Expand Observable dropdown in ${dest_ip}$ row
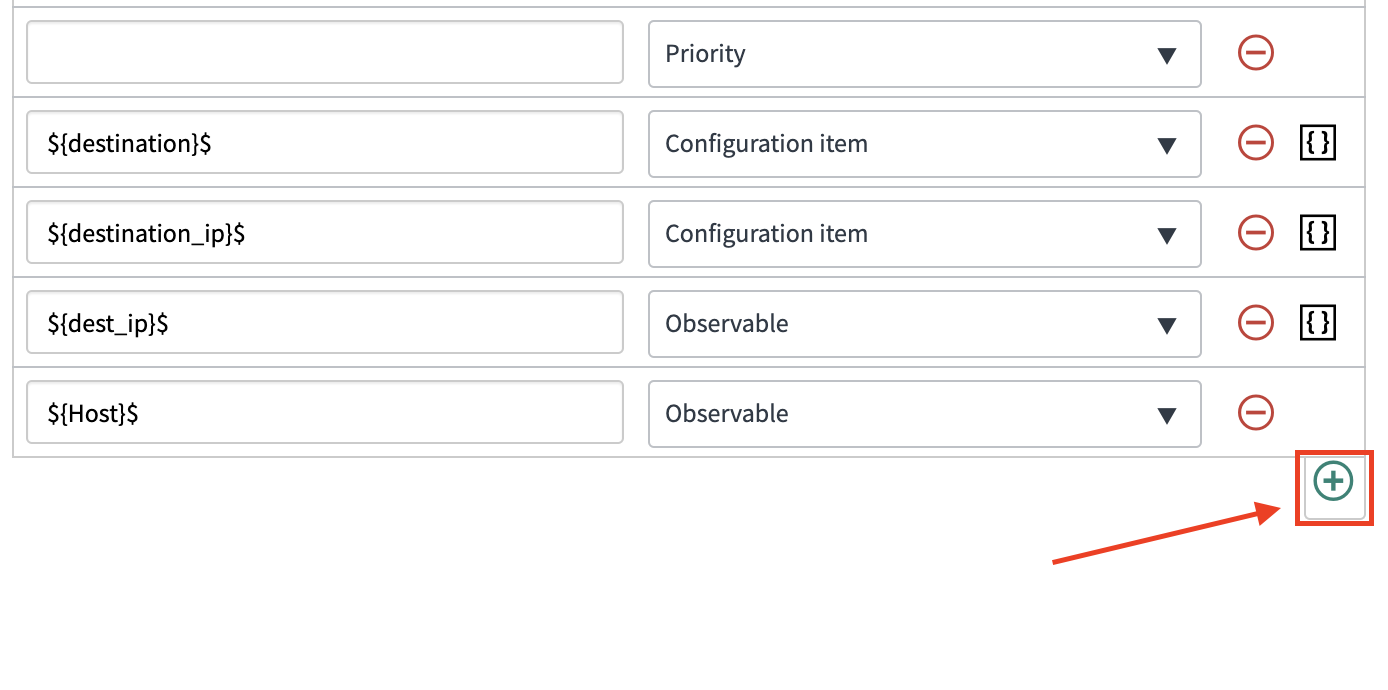Viewport: 1388px width, 690px height. click(925, 324)
